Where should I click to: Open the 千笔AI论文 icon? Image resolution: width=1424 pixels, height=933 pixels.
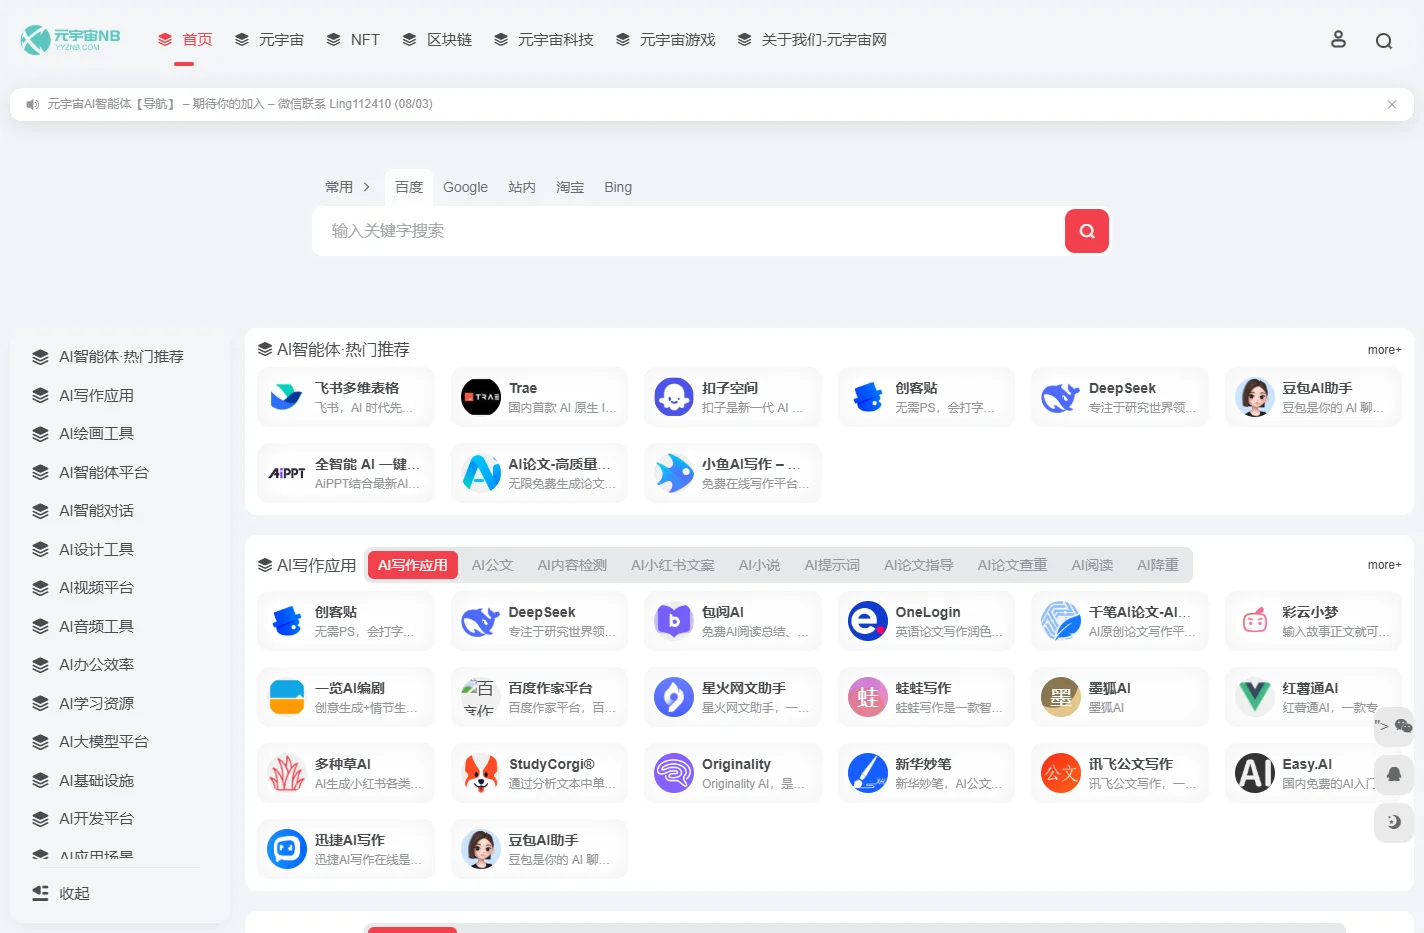pyautogui.click(x=1061, y=621)
